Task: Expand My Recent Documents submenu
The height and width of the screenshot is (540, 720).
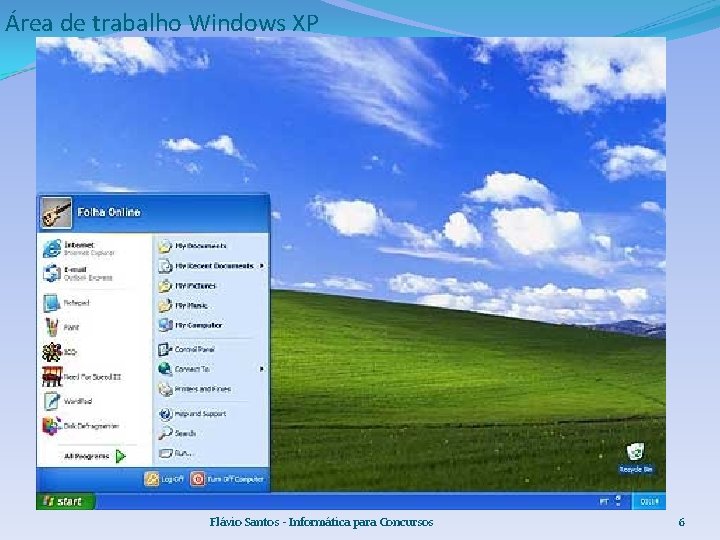Action: pyautogui.click(x=212, y=266)
